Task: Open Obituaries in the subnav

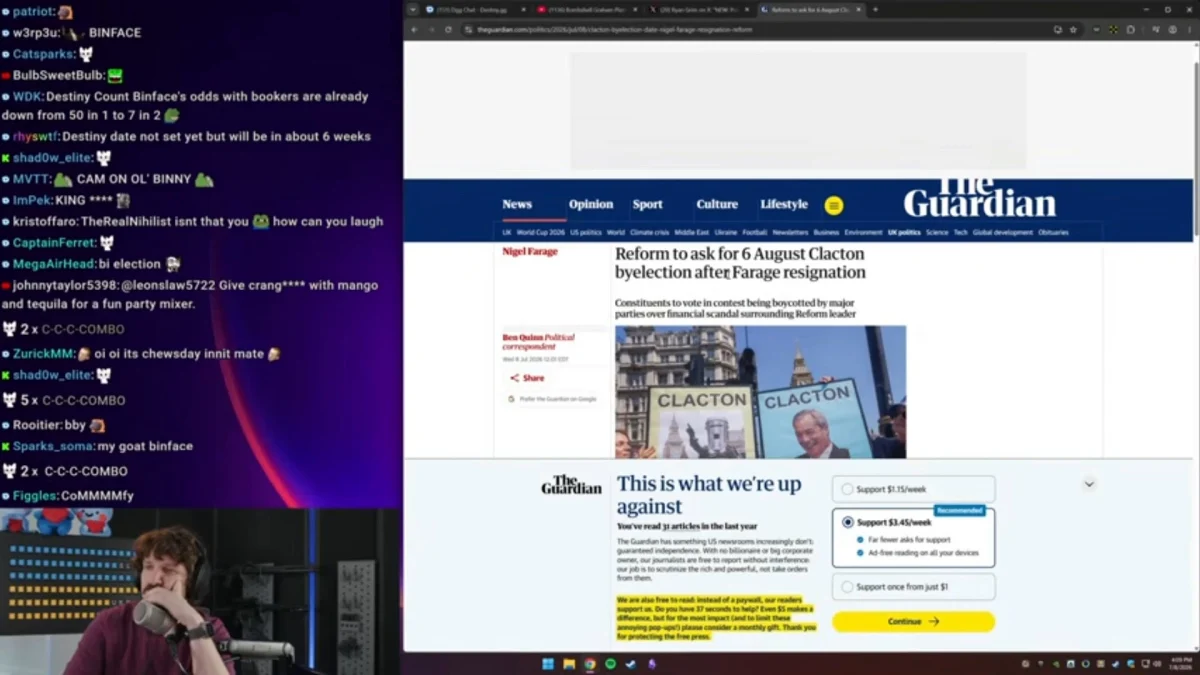Action: (1053, 232)
